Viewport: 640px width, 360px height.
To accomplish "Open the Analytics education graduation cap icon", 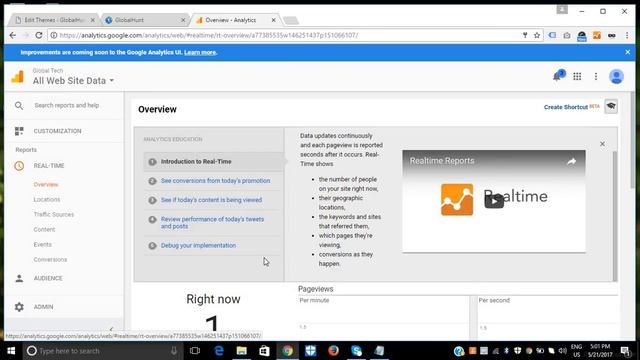I will click(x=611, y=107).
